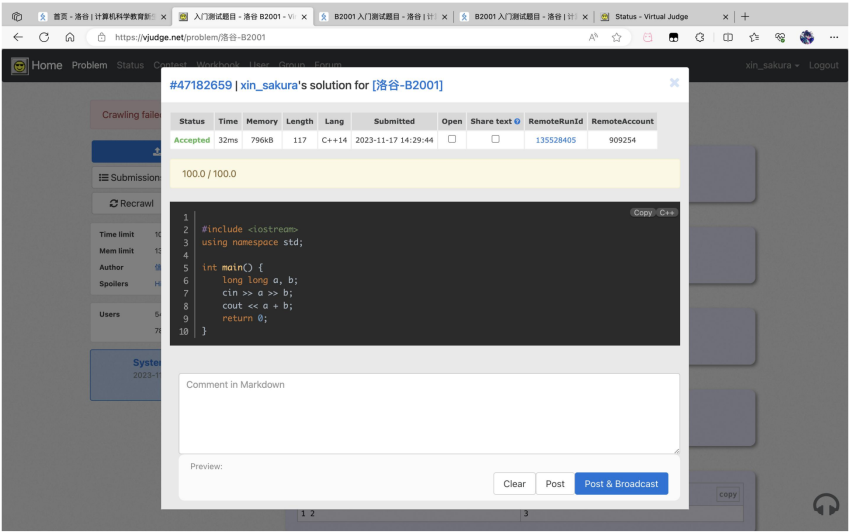Open the black square extension icon
850x532 pixels.
673,37
